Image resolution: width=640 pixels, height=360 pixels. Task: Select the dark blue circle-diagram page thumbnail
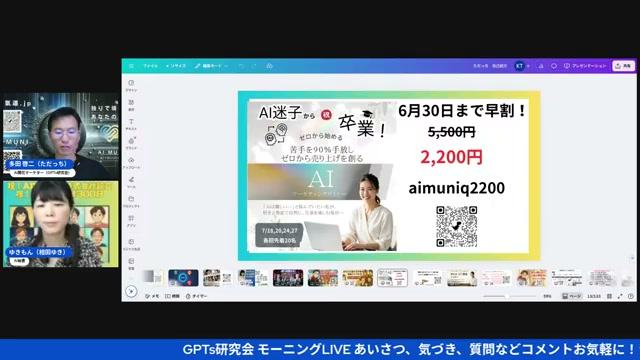point(183,278)
